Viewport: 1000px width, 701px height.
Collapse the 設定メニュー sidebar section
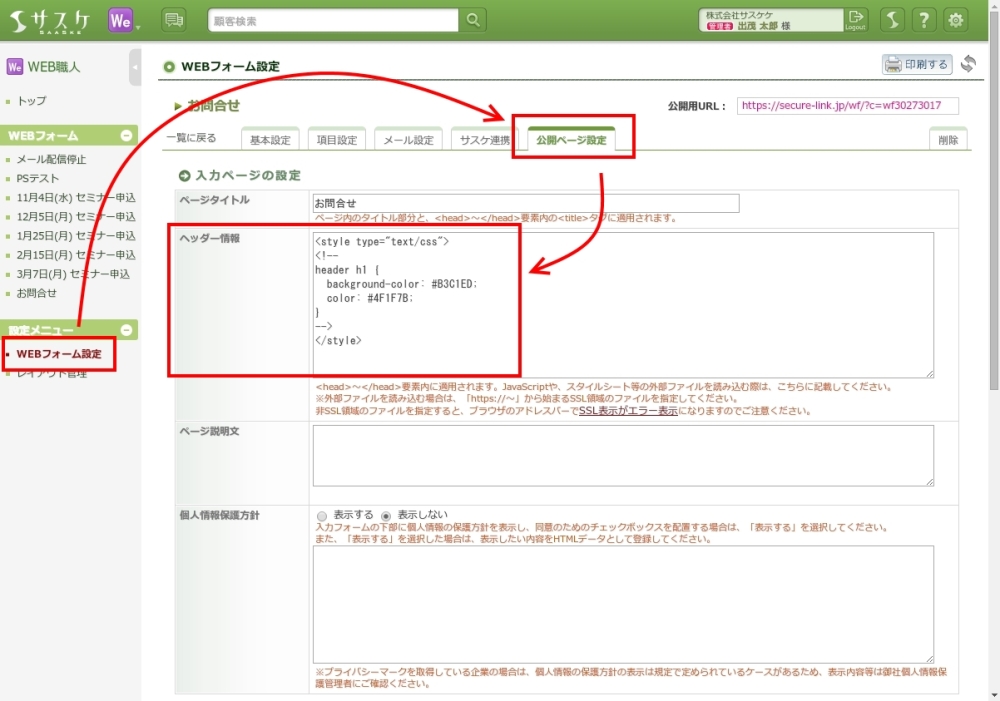(x=126, y=330)
